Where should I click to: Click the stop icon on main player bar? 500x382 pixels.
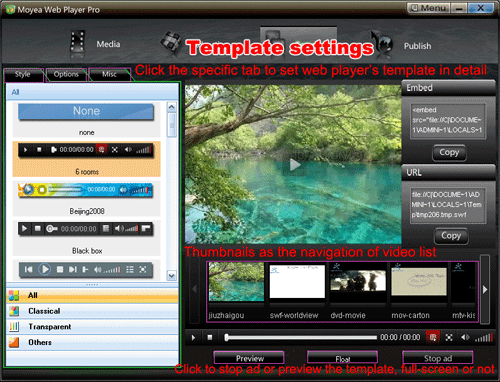(210, 337)
